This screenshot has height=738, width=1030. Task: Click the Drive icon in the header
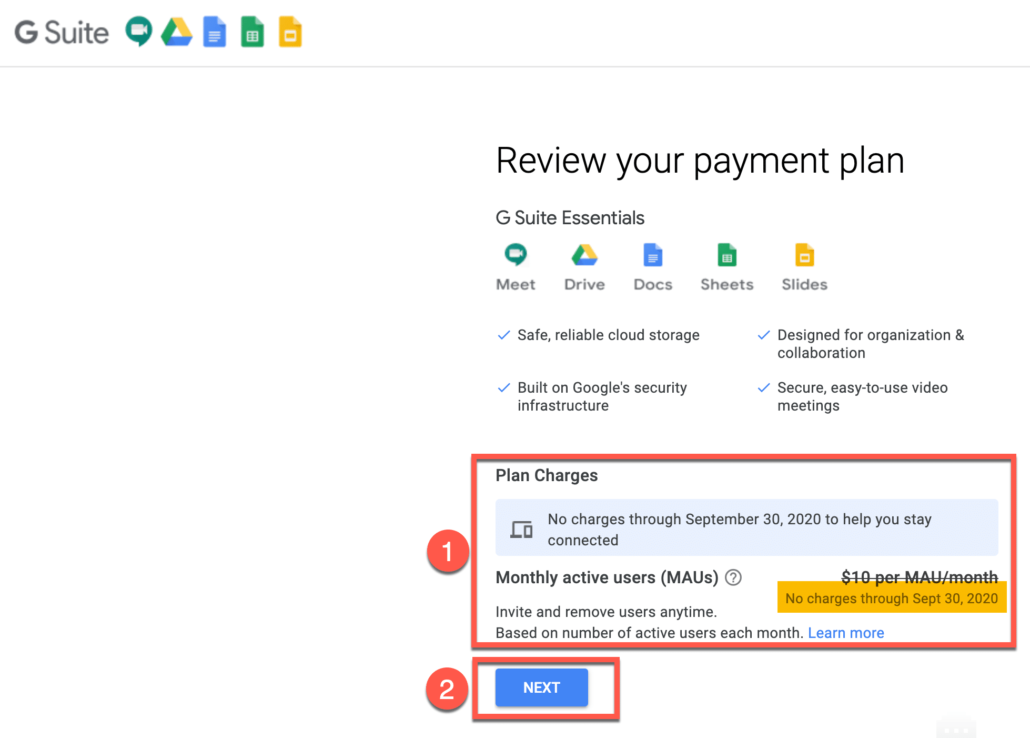click(177, 32)
